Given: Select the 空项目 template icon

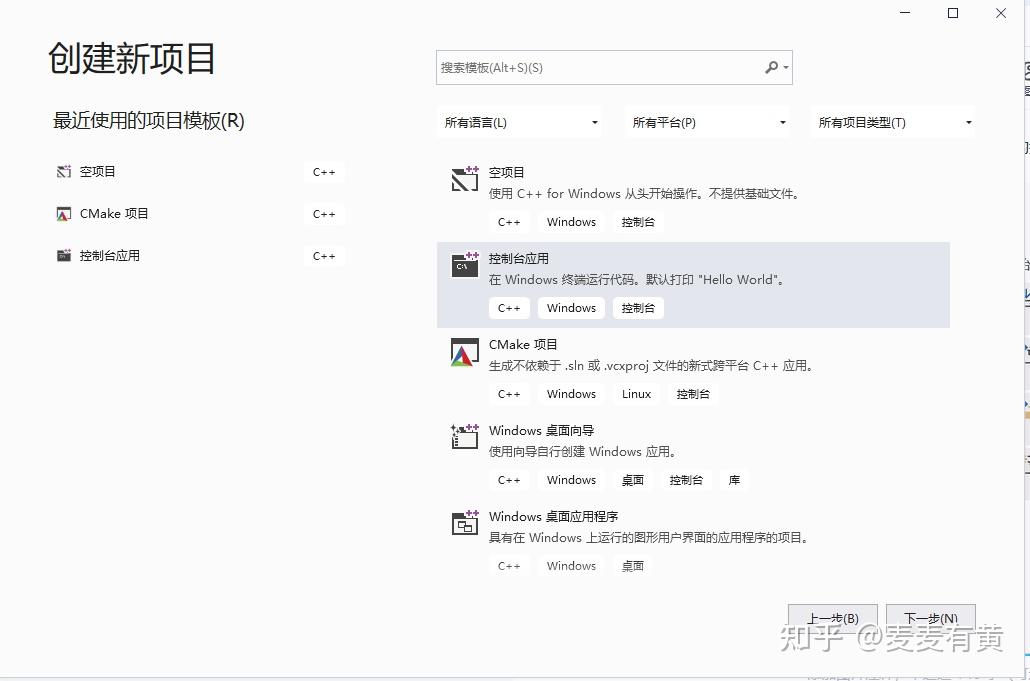Looking at the screenshot, I should [x=464, y=178].
